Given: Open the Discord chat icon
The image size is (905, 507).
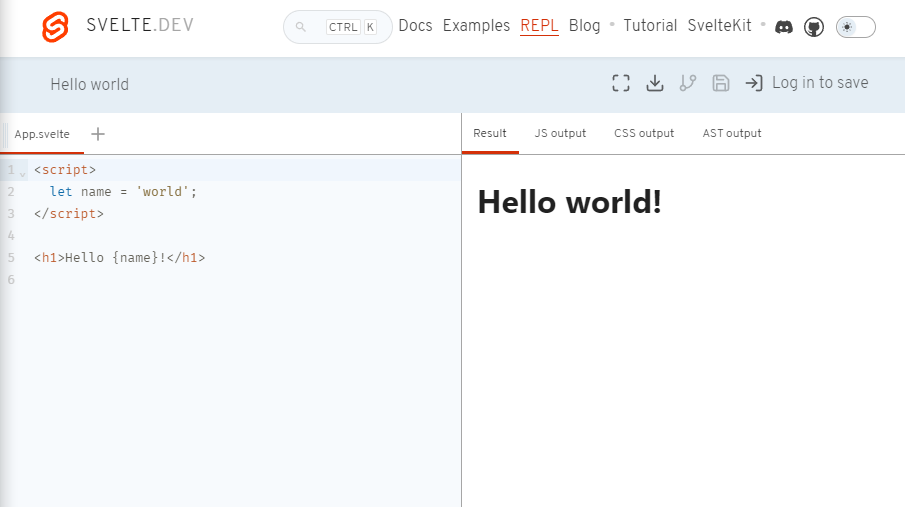Looking at the screenshot, I should point(783,27).
